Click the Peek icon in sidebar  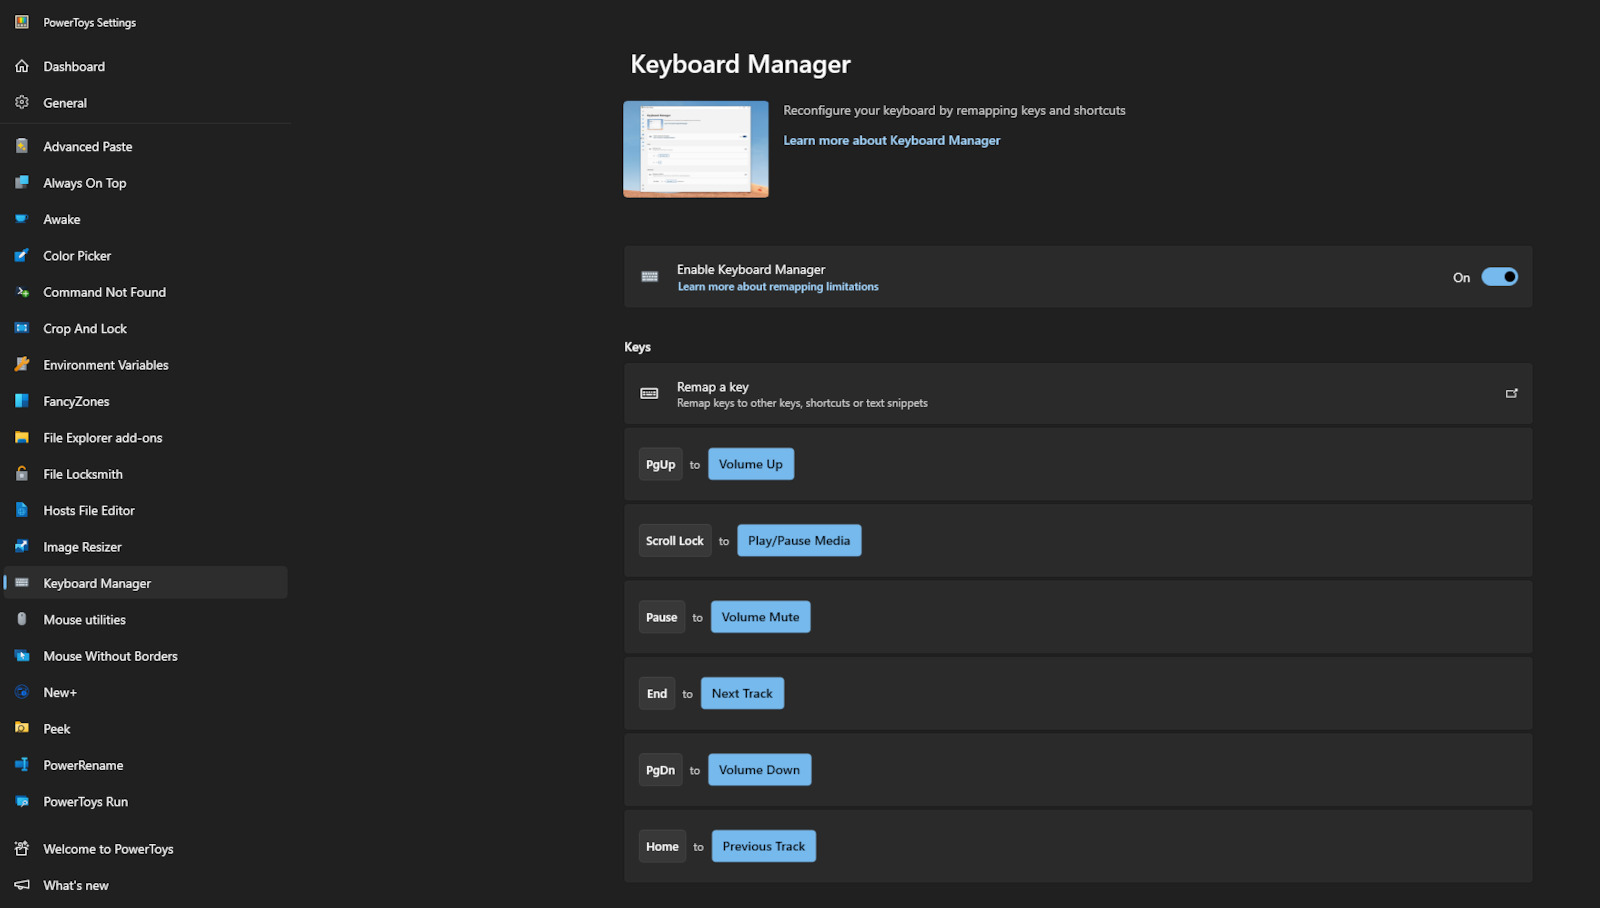click(x=22, y=729)
